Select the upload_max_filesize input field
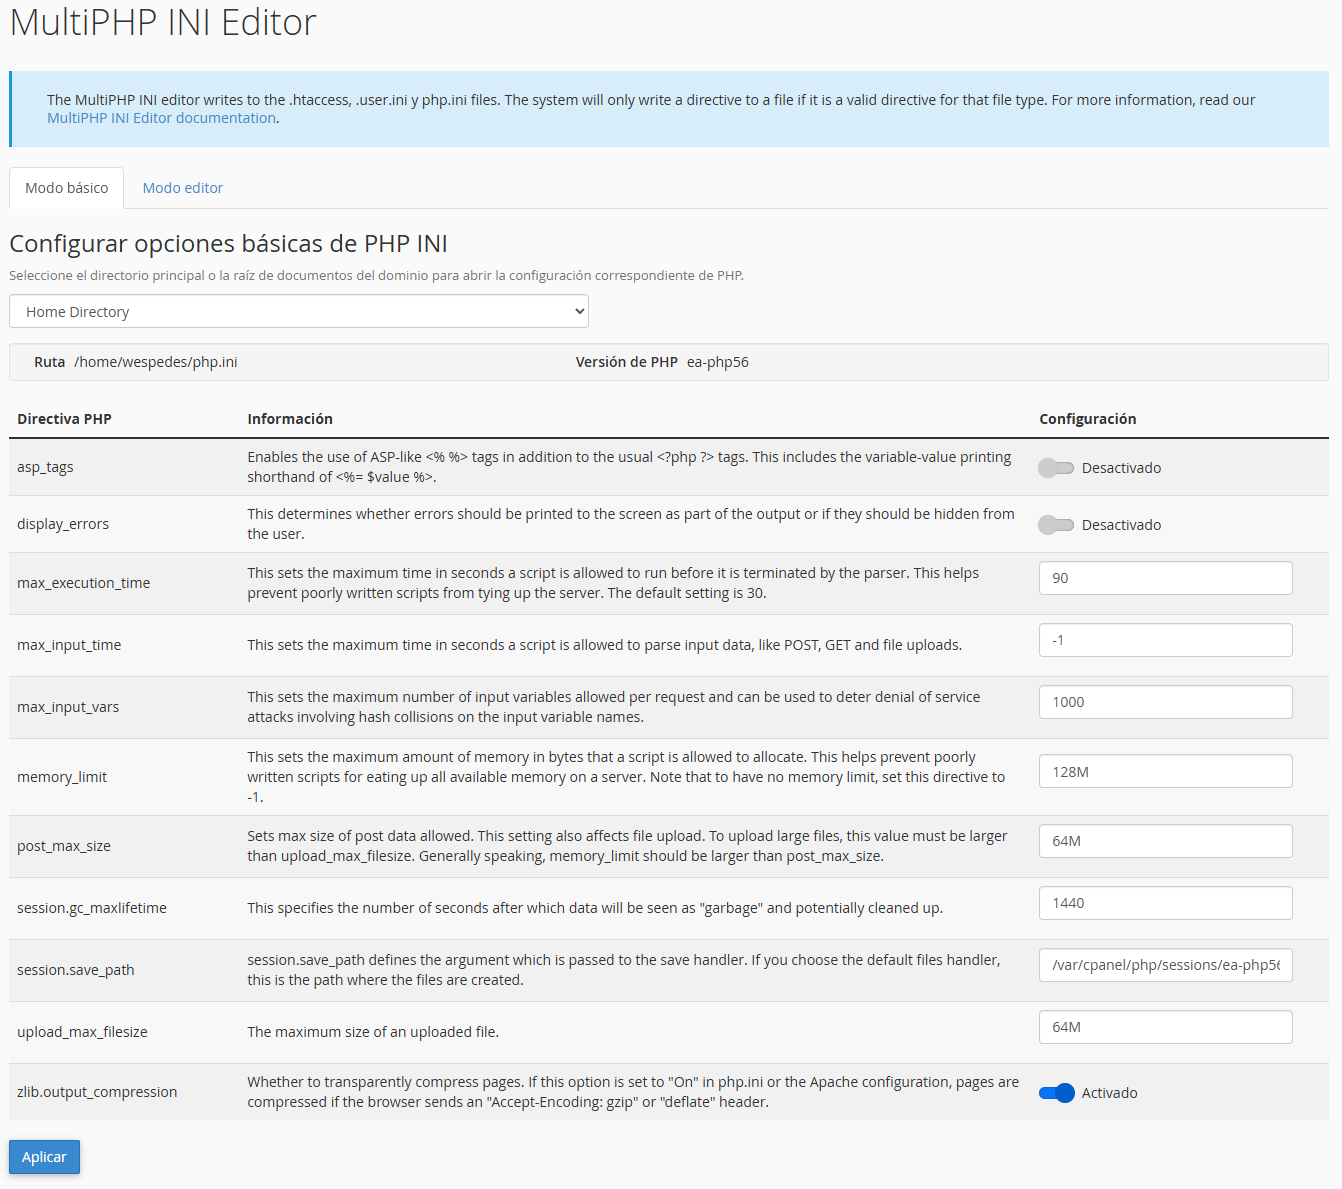The image size is (1342, 1189). pos(1165,1027)
